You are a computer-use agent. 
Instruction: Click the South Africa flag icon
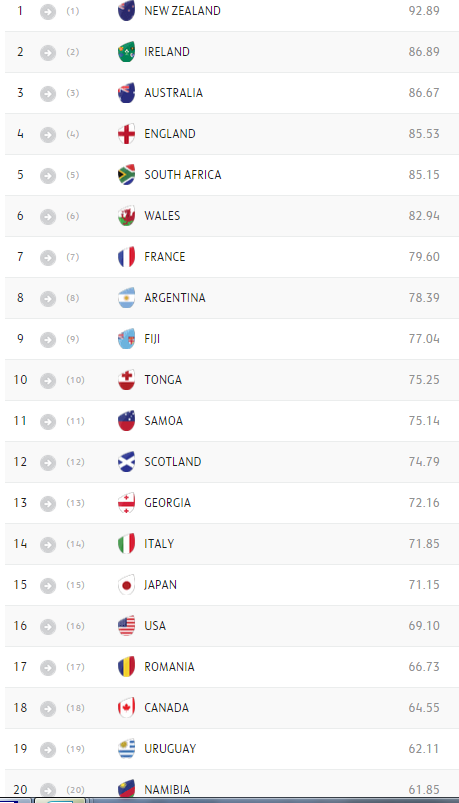coord(127,175)
